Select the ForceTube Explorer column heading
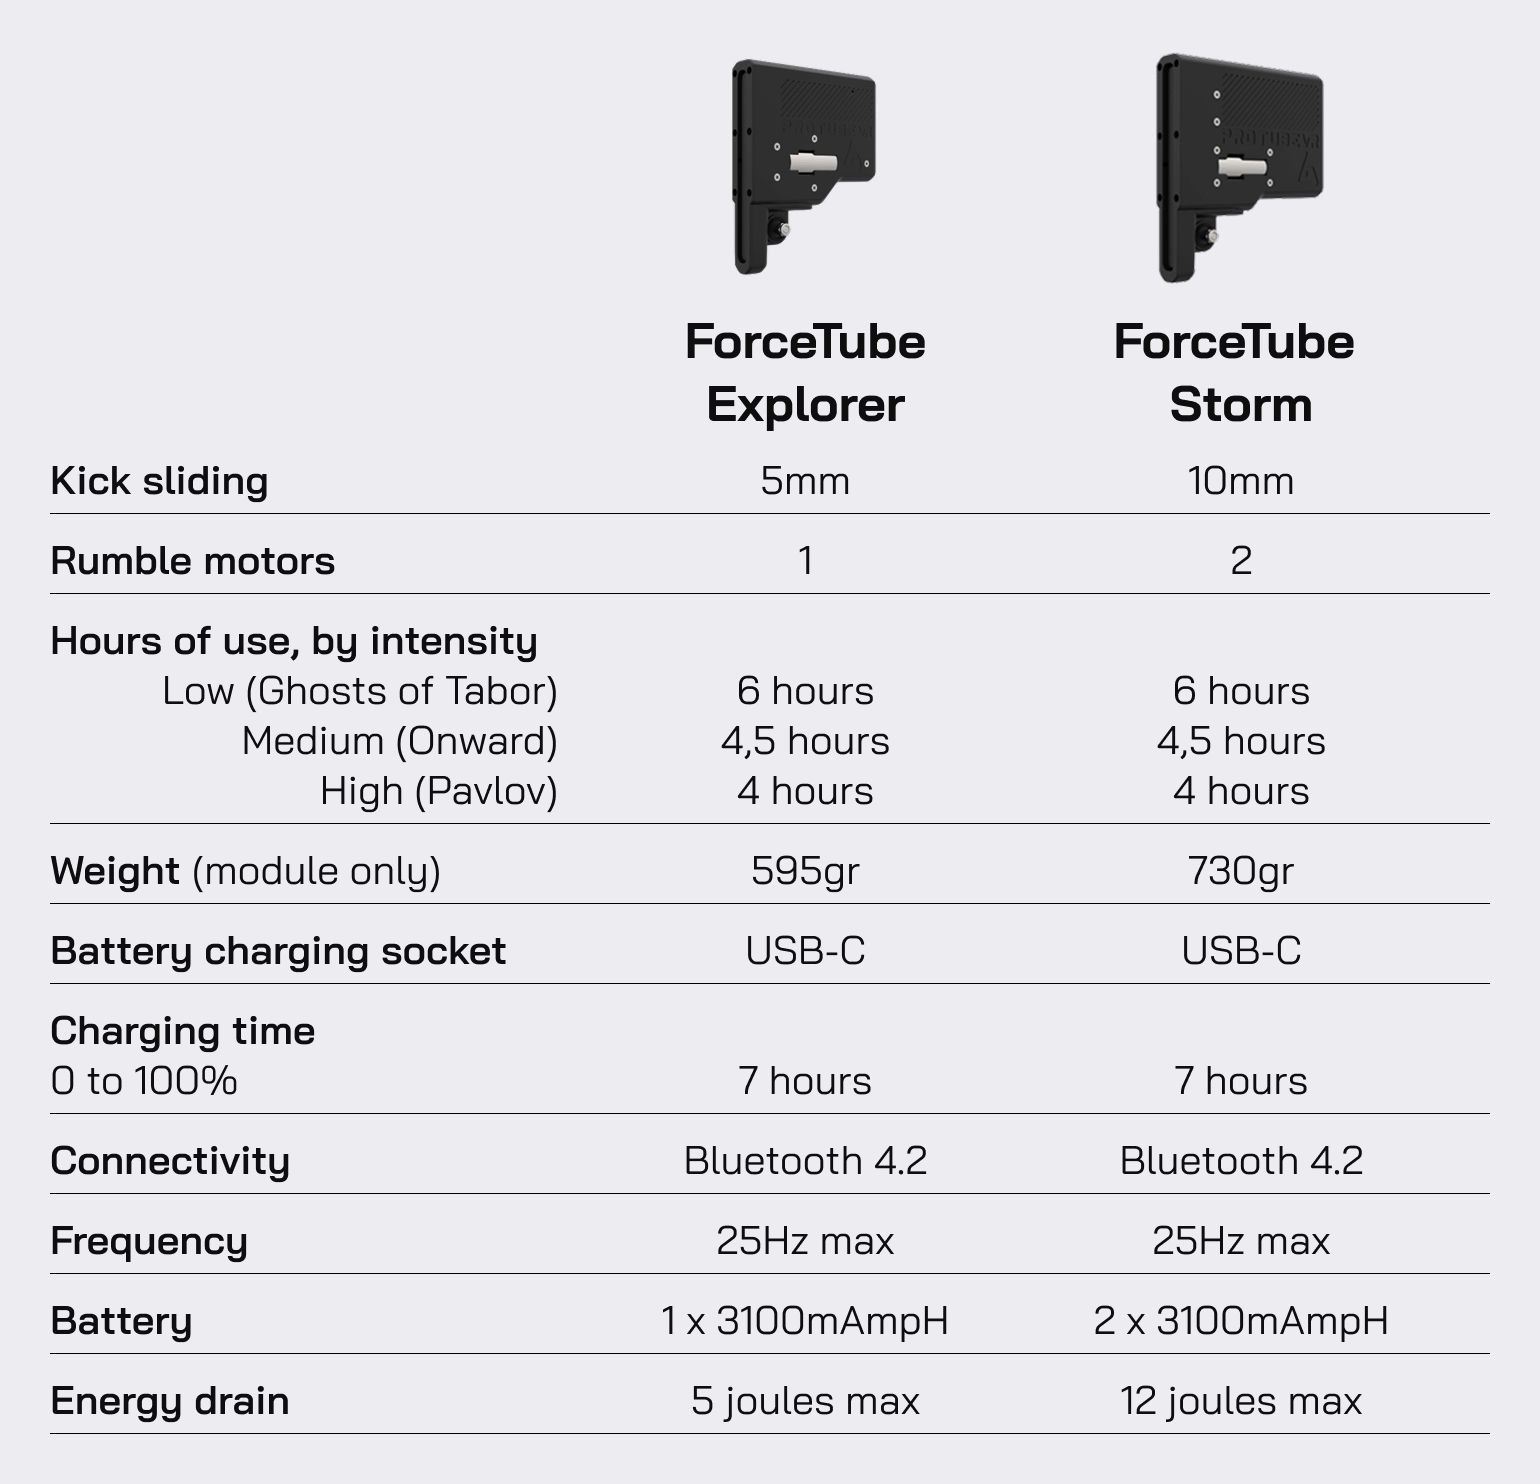This screenshot has height=1484, width=1540. [805, 373]
